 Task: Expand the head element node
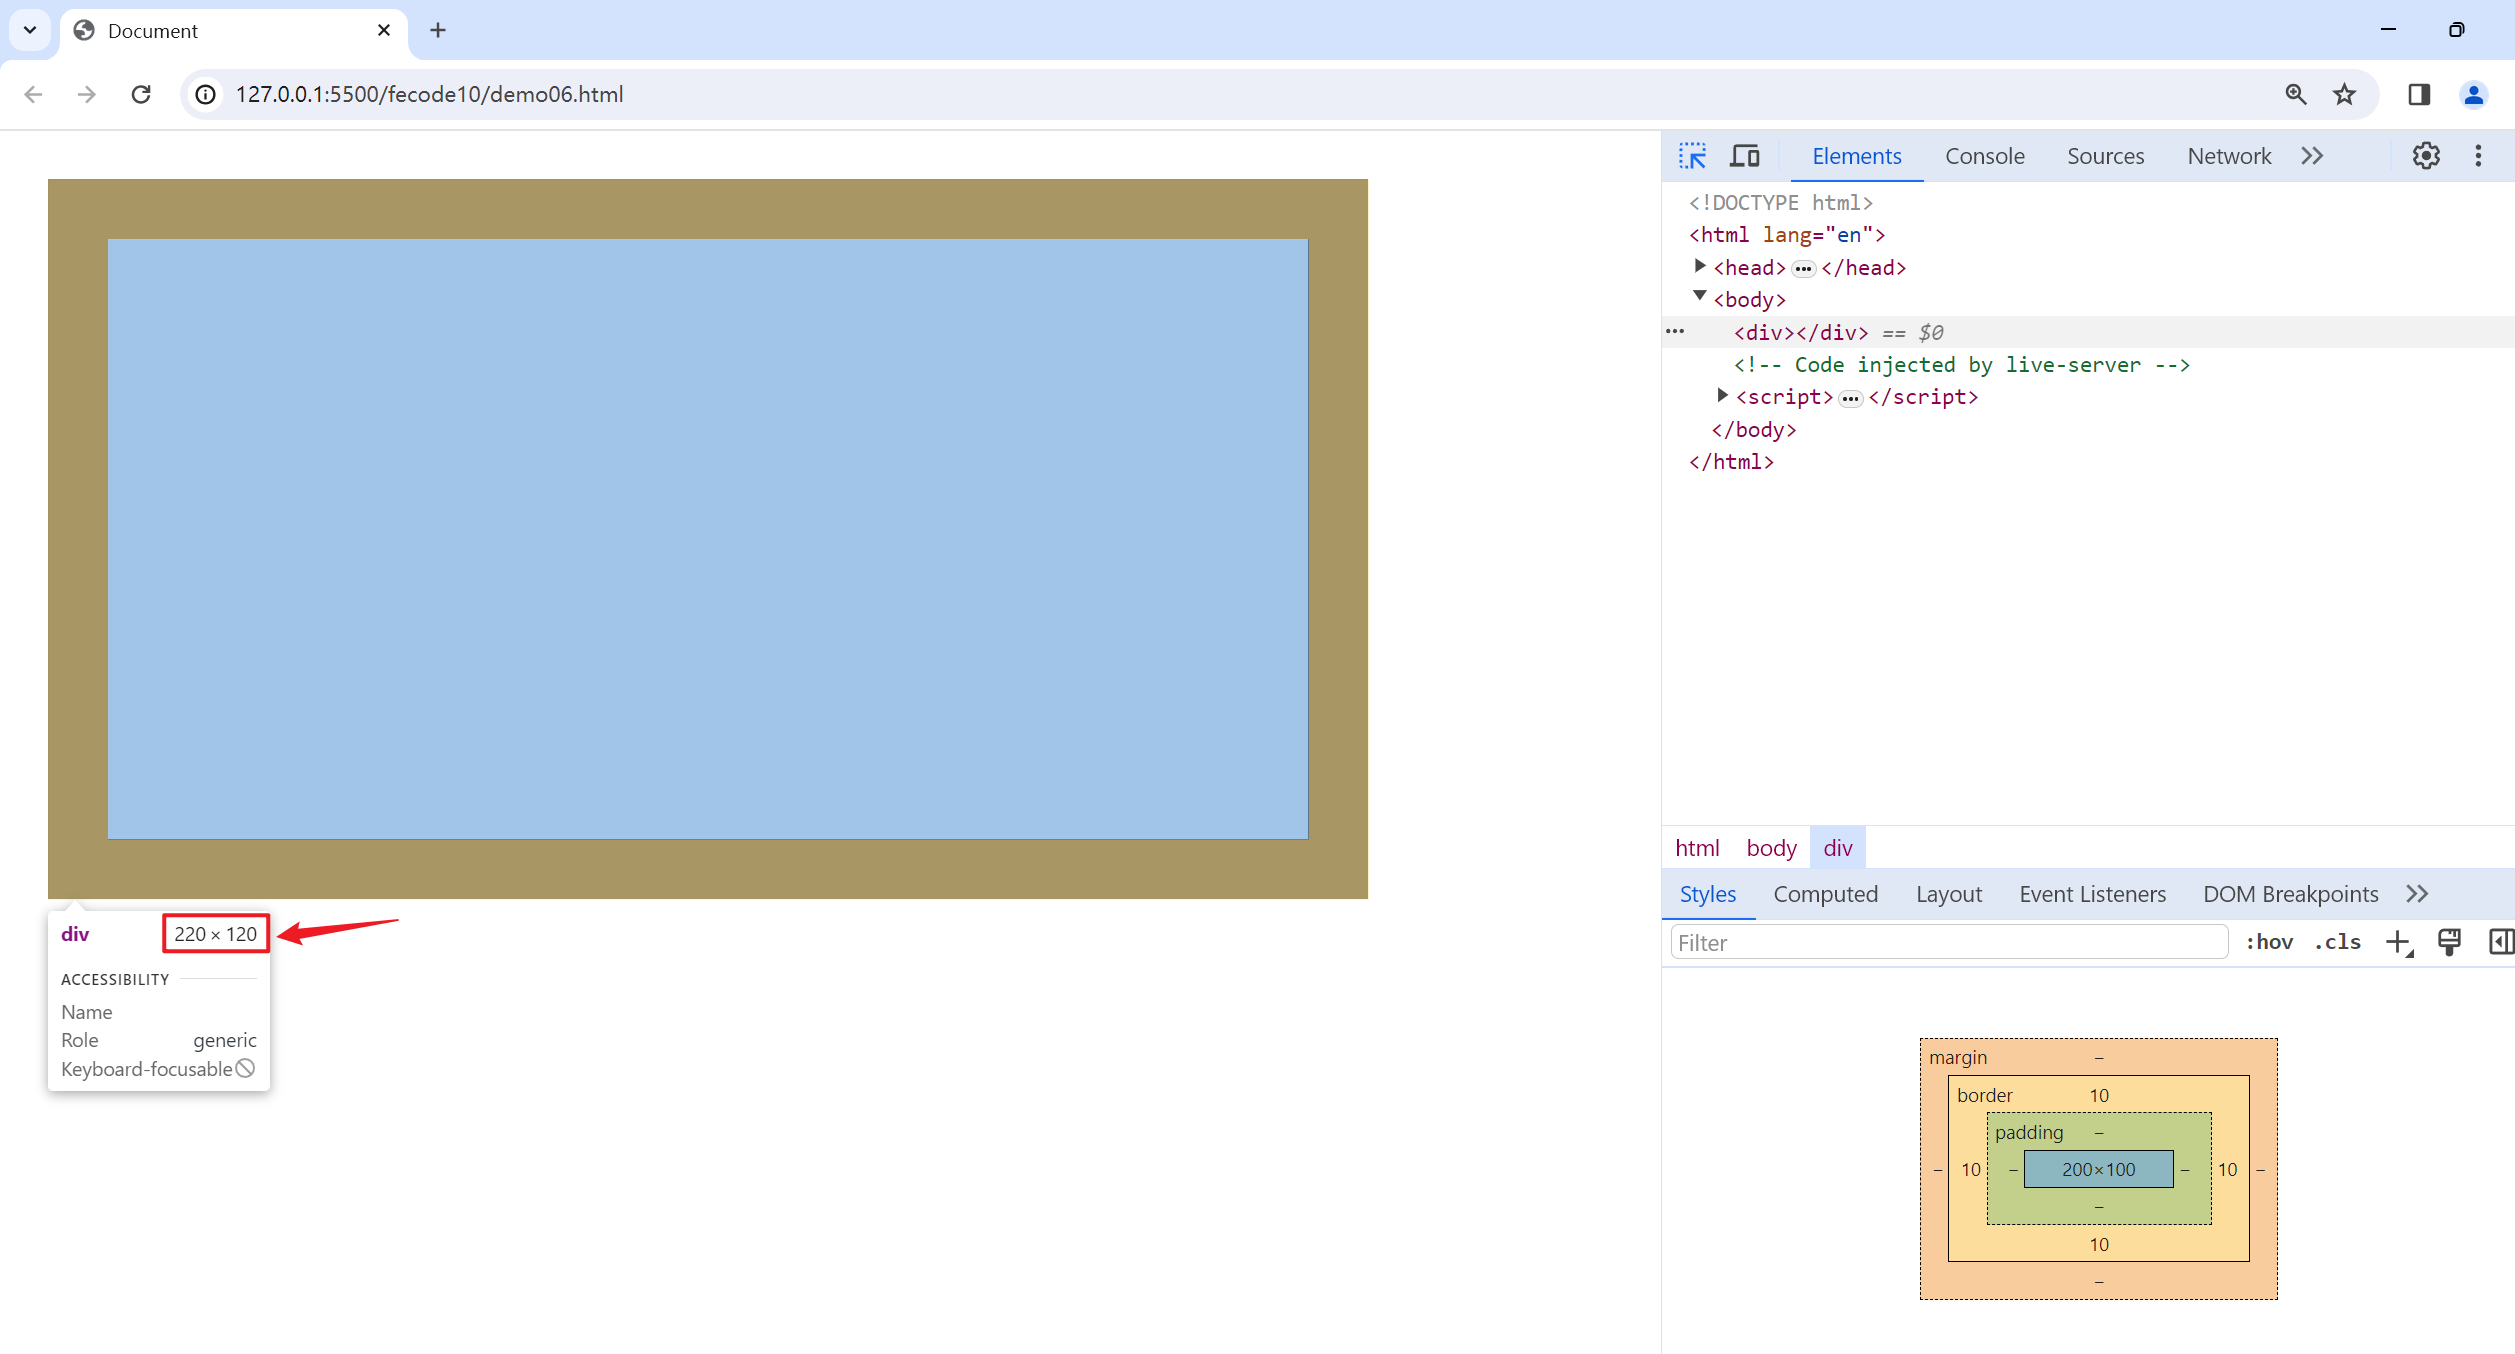(x=1698, y=266)
